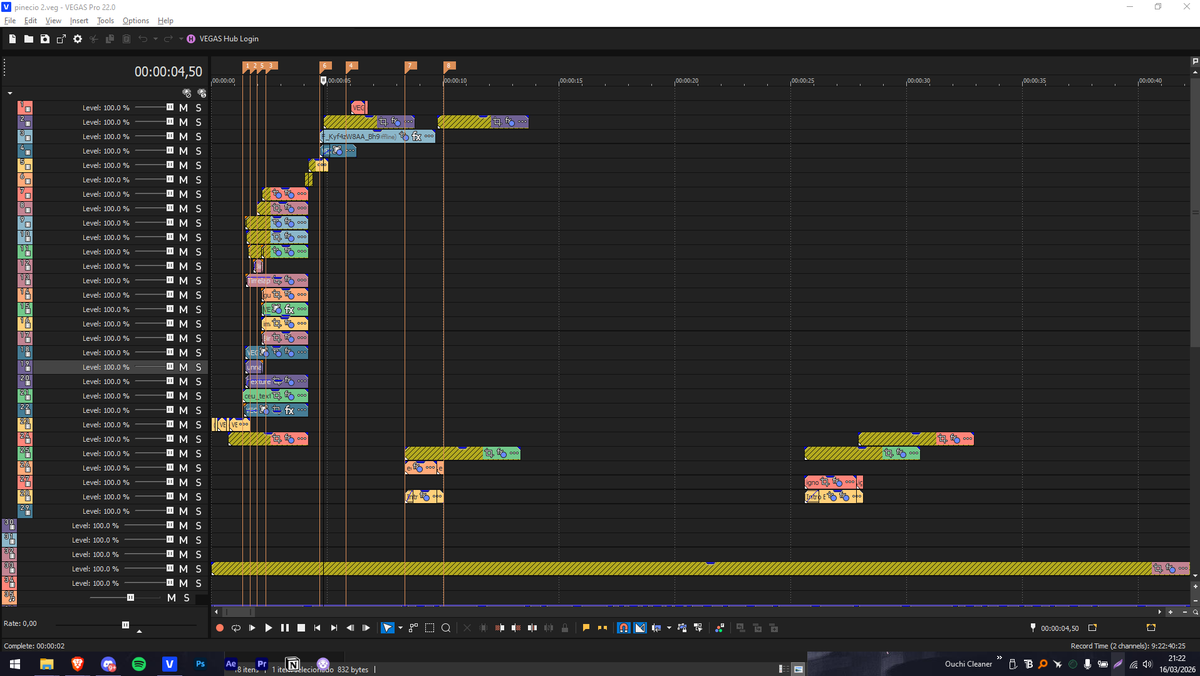Create a new project with the New icon

(13, 39)
